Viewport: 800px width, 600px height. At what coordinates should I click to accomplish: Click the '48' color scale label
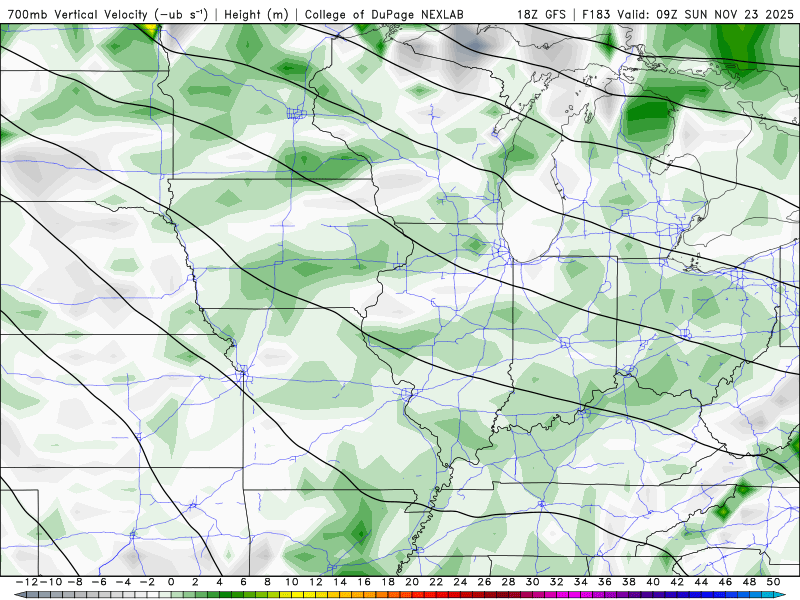point(749,582)
